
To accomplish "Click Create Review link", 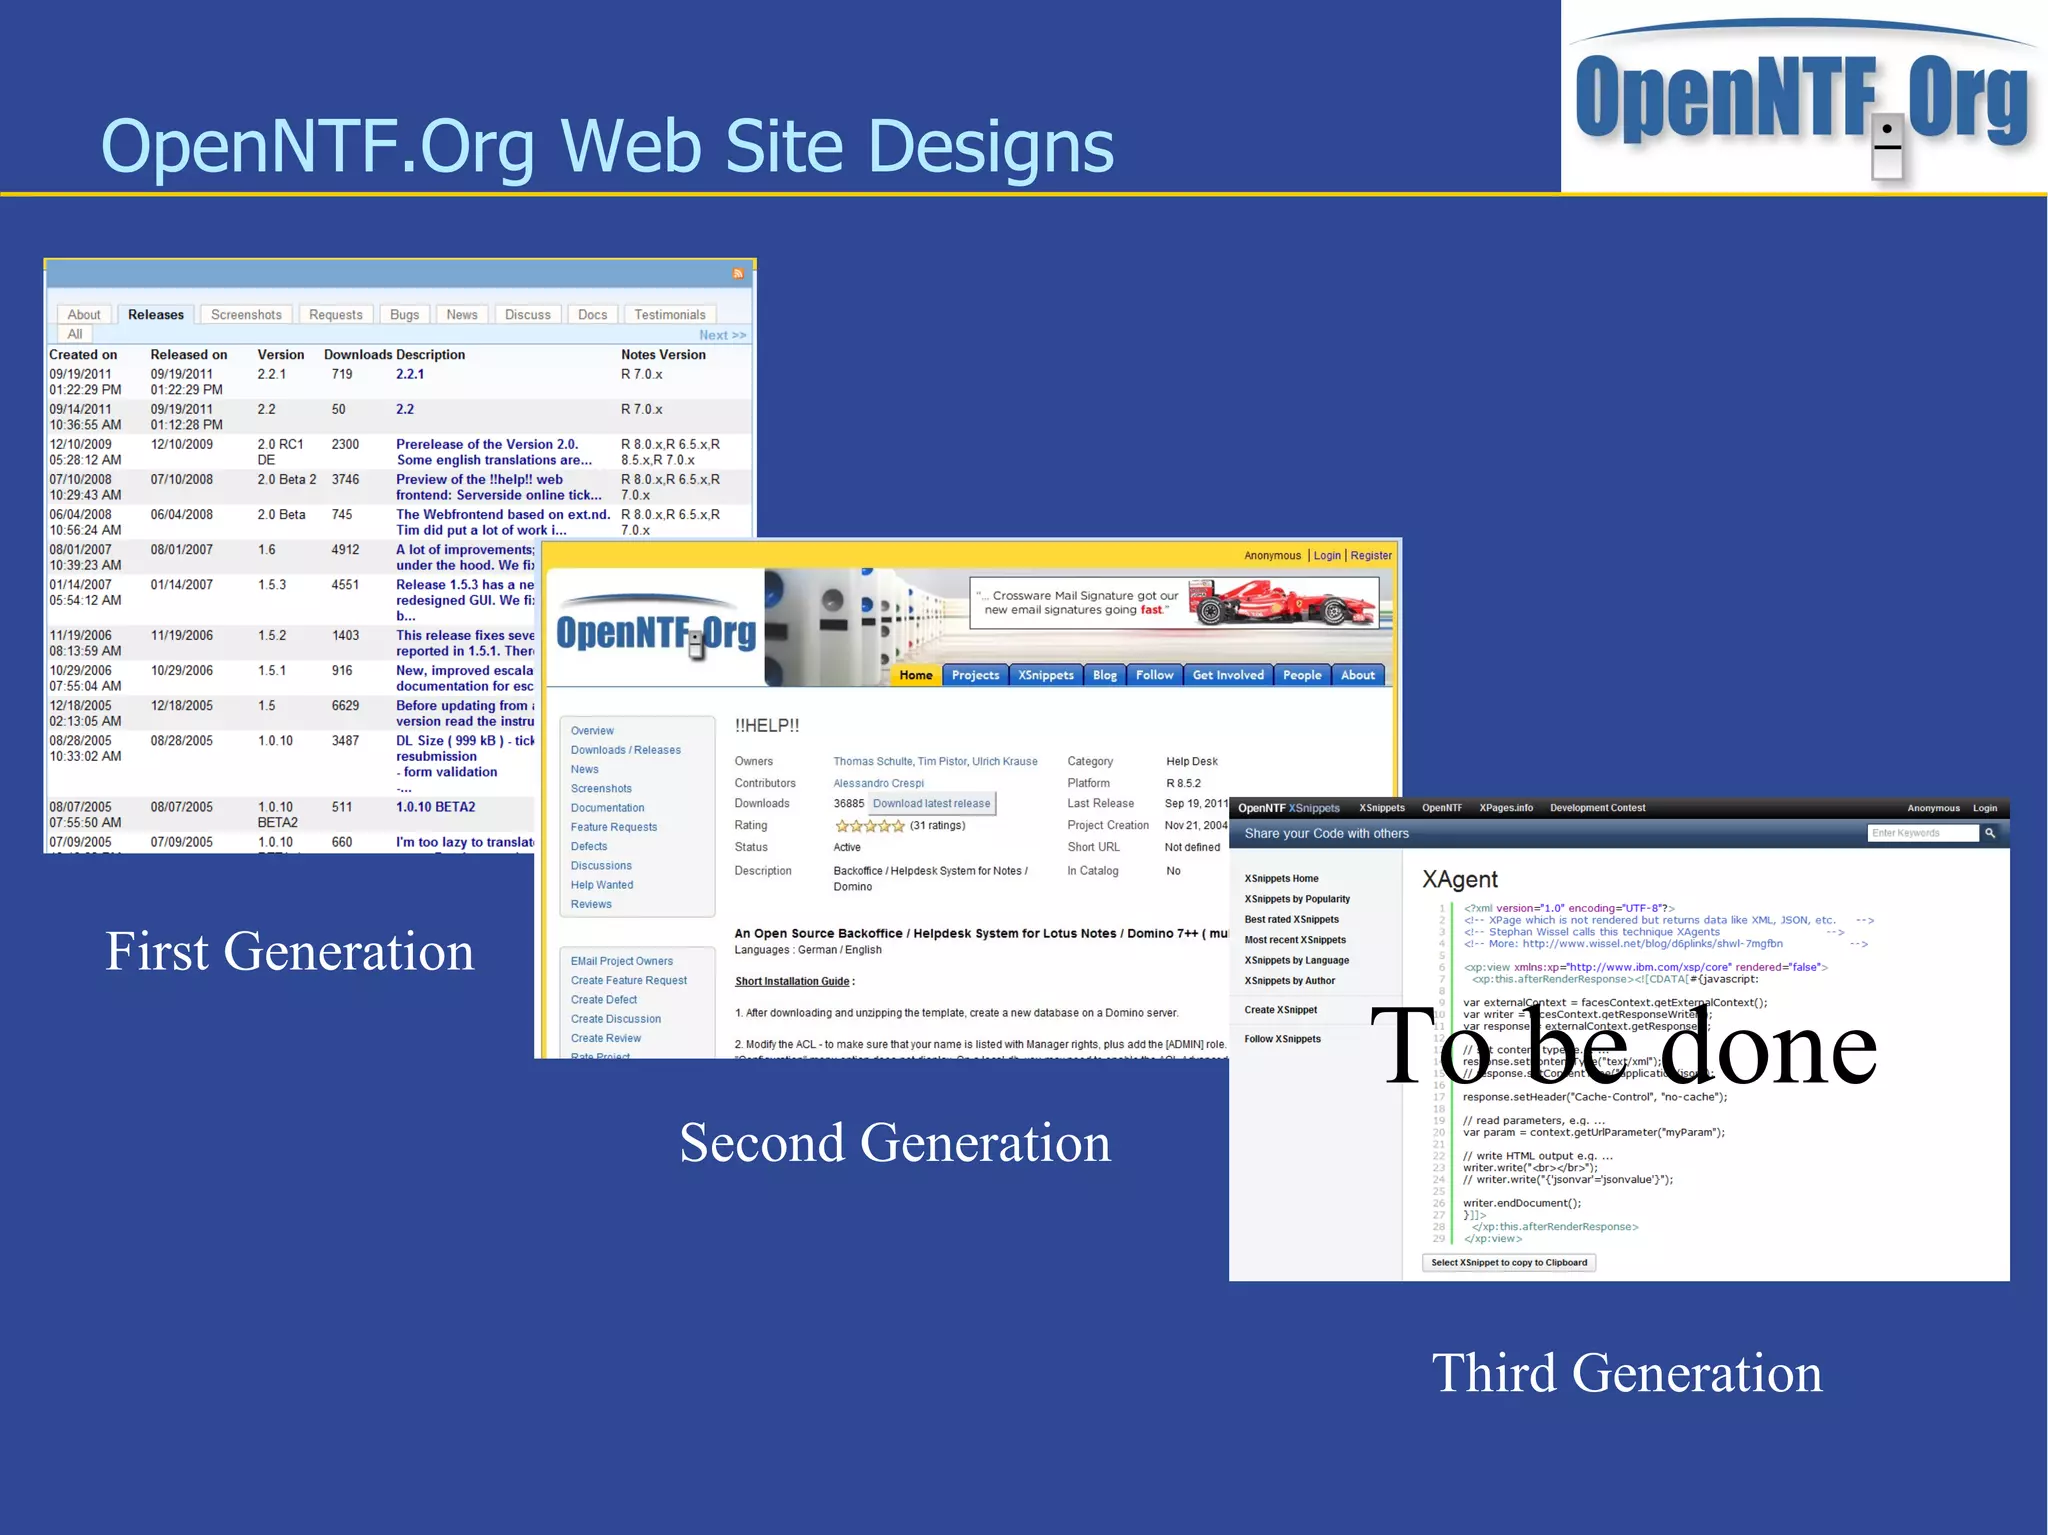I will click(606, 1038).
